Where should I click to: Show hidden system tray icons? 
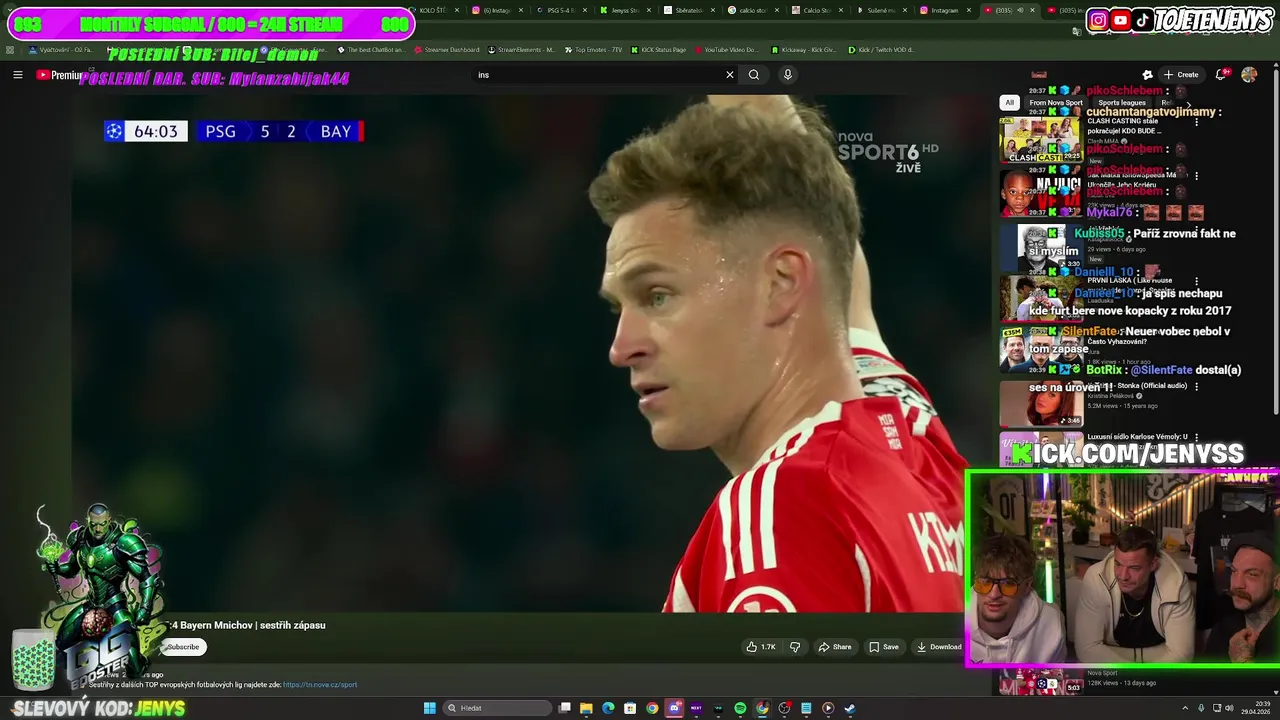(1185, 708)
